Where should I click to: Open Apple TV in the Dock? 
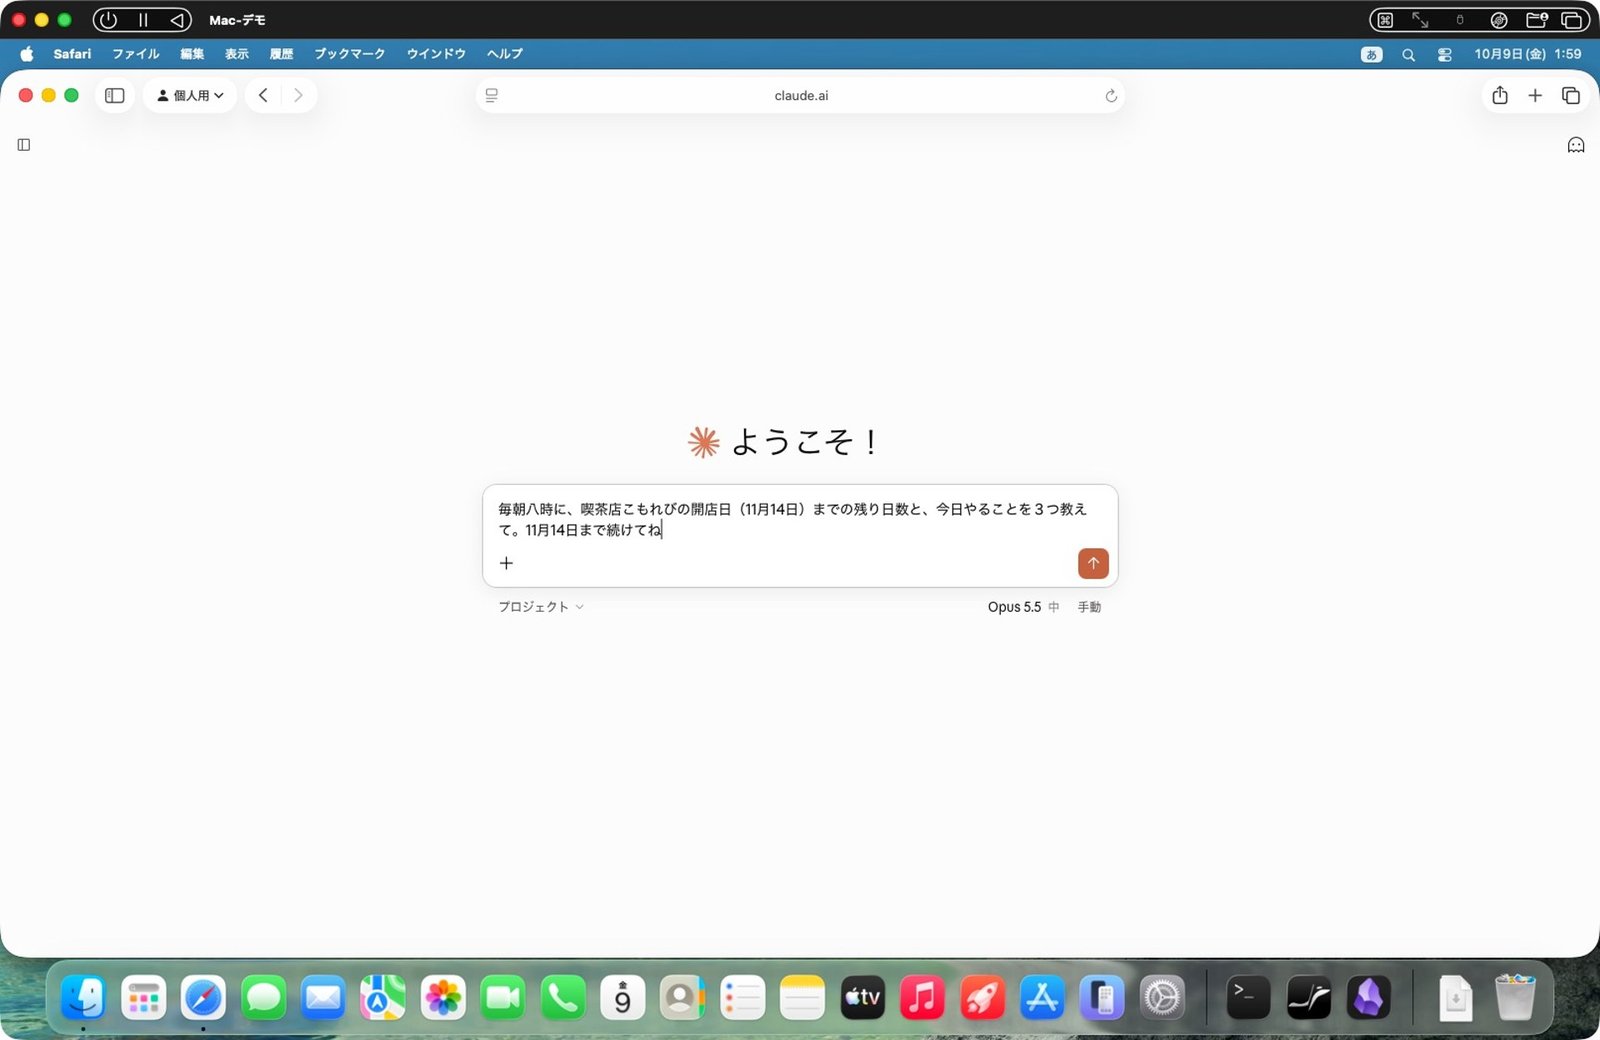[x=862, y=997]
